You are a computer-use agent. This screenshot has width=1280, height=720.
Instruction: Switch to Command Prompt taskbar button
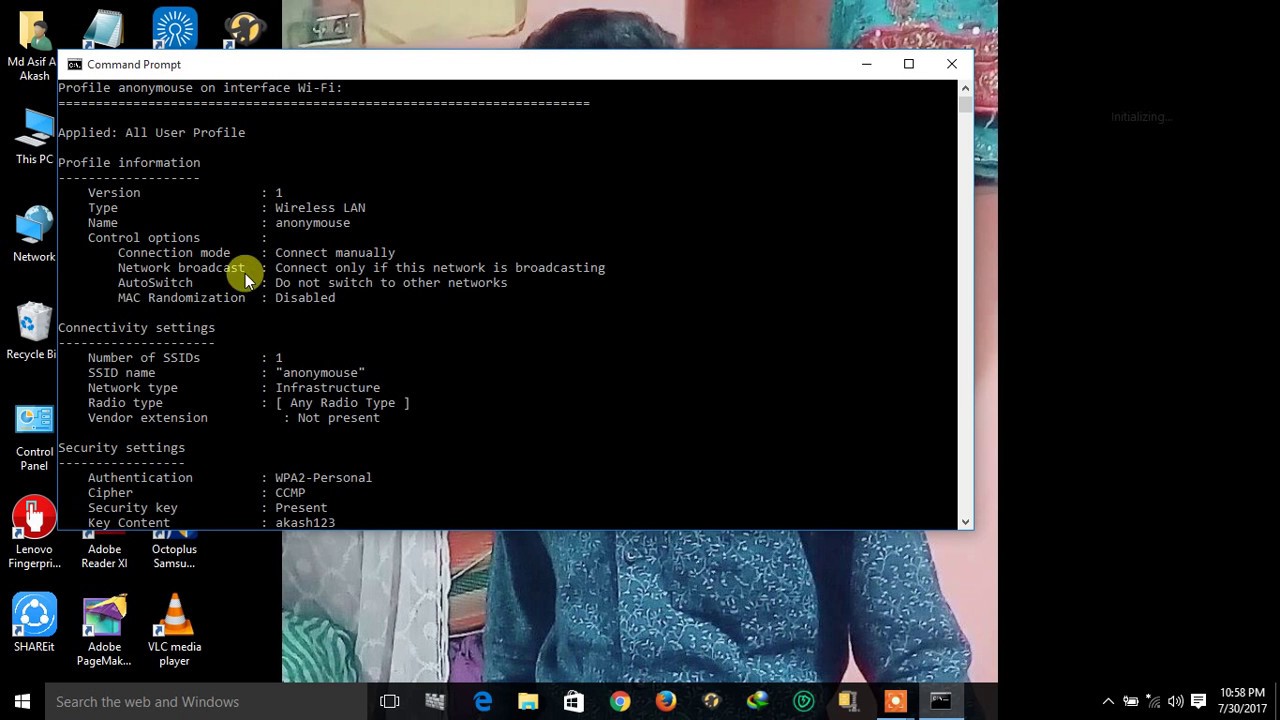pyautogui.click(x=941, y=702)
